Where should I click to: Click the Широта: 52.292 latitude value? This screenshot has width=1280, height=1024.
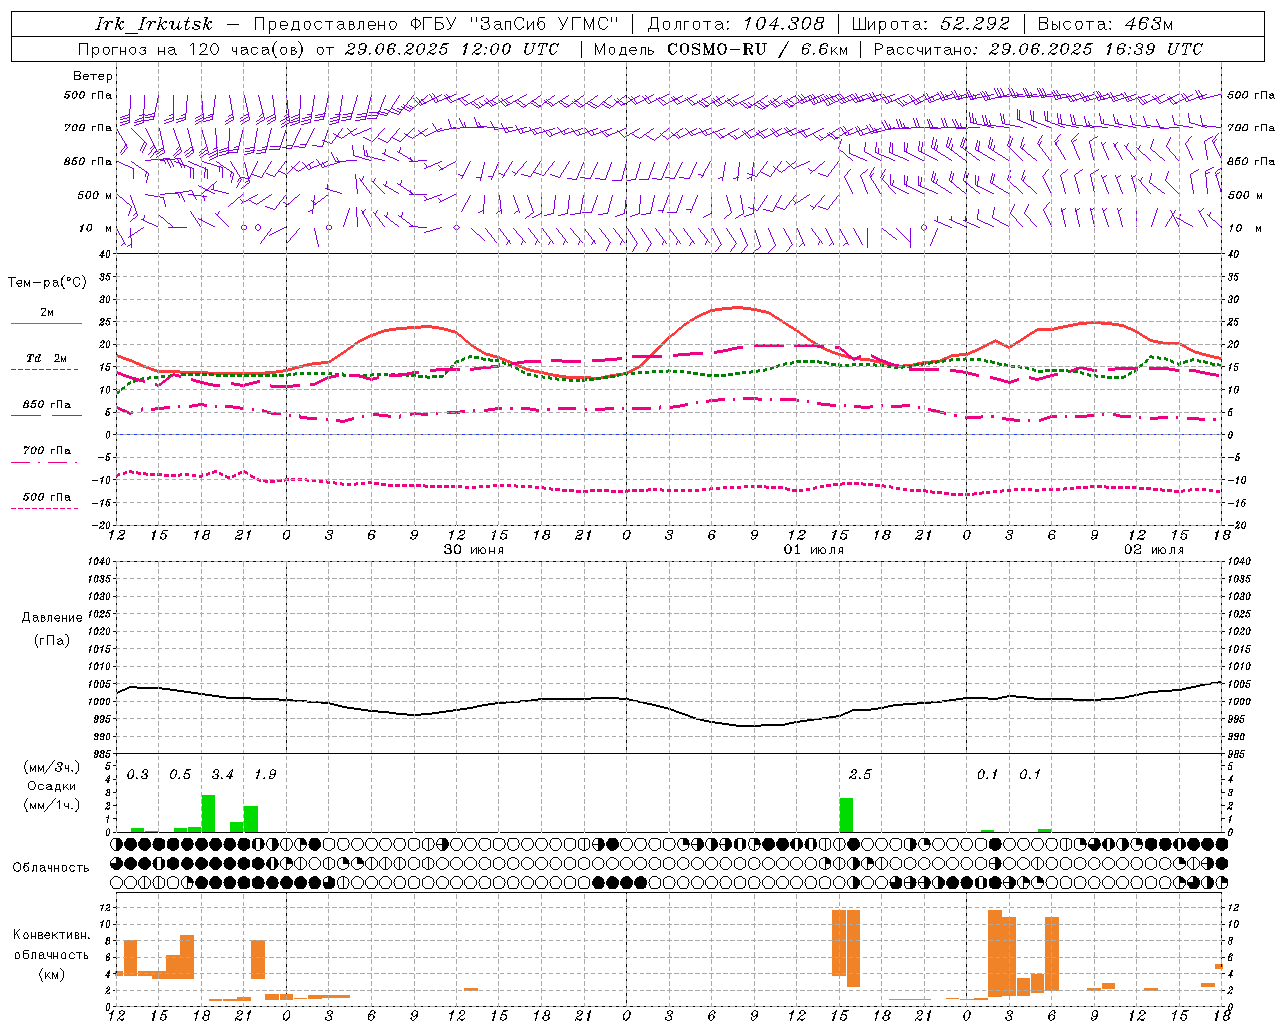tap(930, 24)
